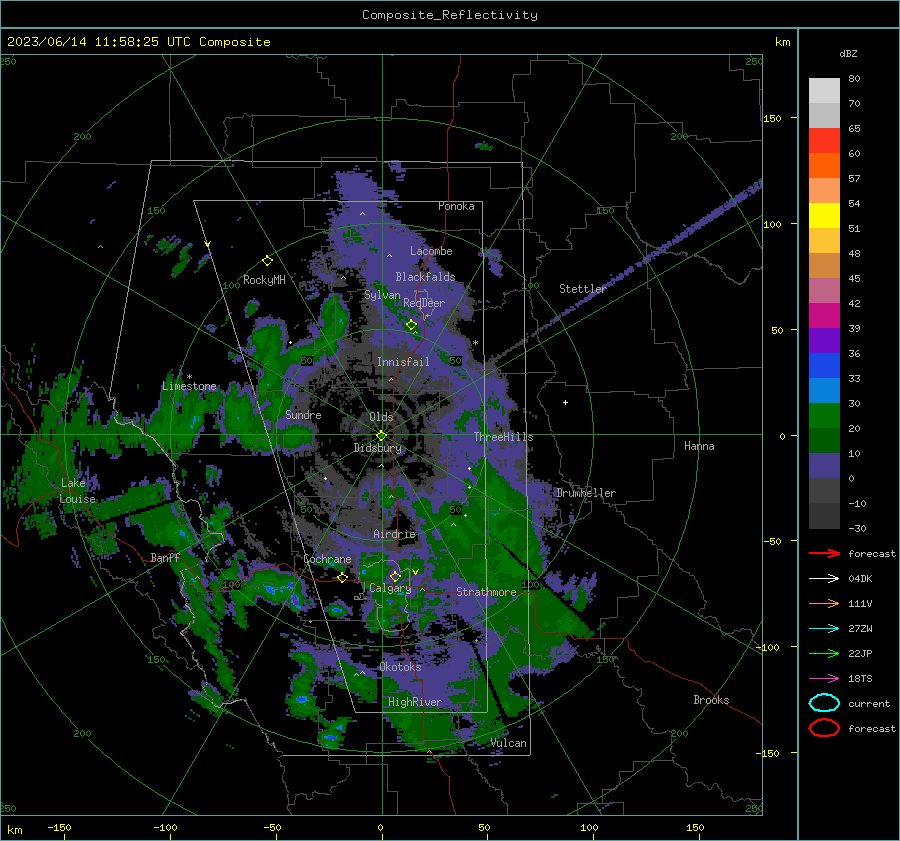Select the dark grey -10 dBZ swatch
Screen dimensions: 900x841
click(824, 515)
